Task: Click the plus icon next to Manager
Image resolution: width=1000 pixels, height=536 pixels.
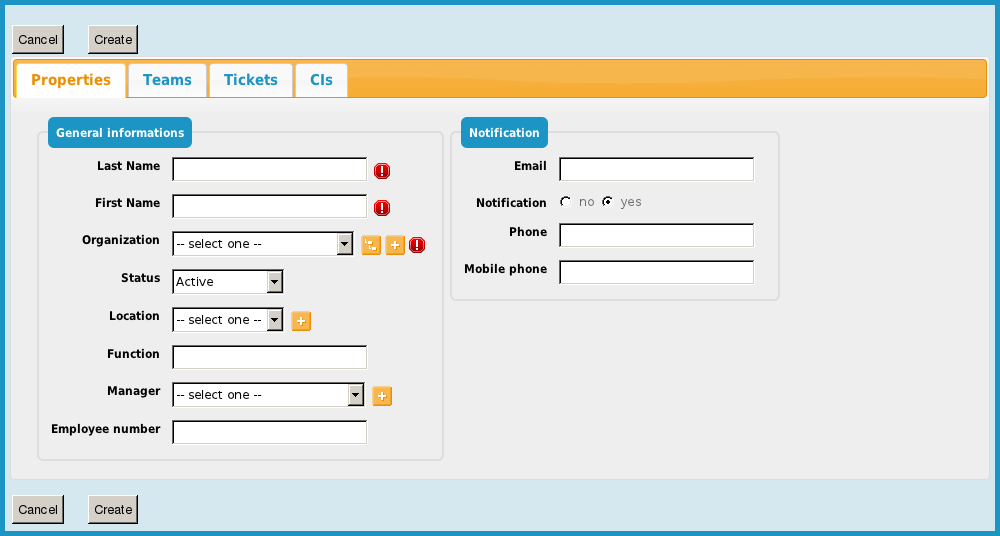Action: [382, 397]
